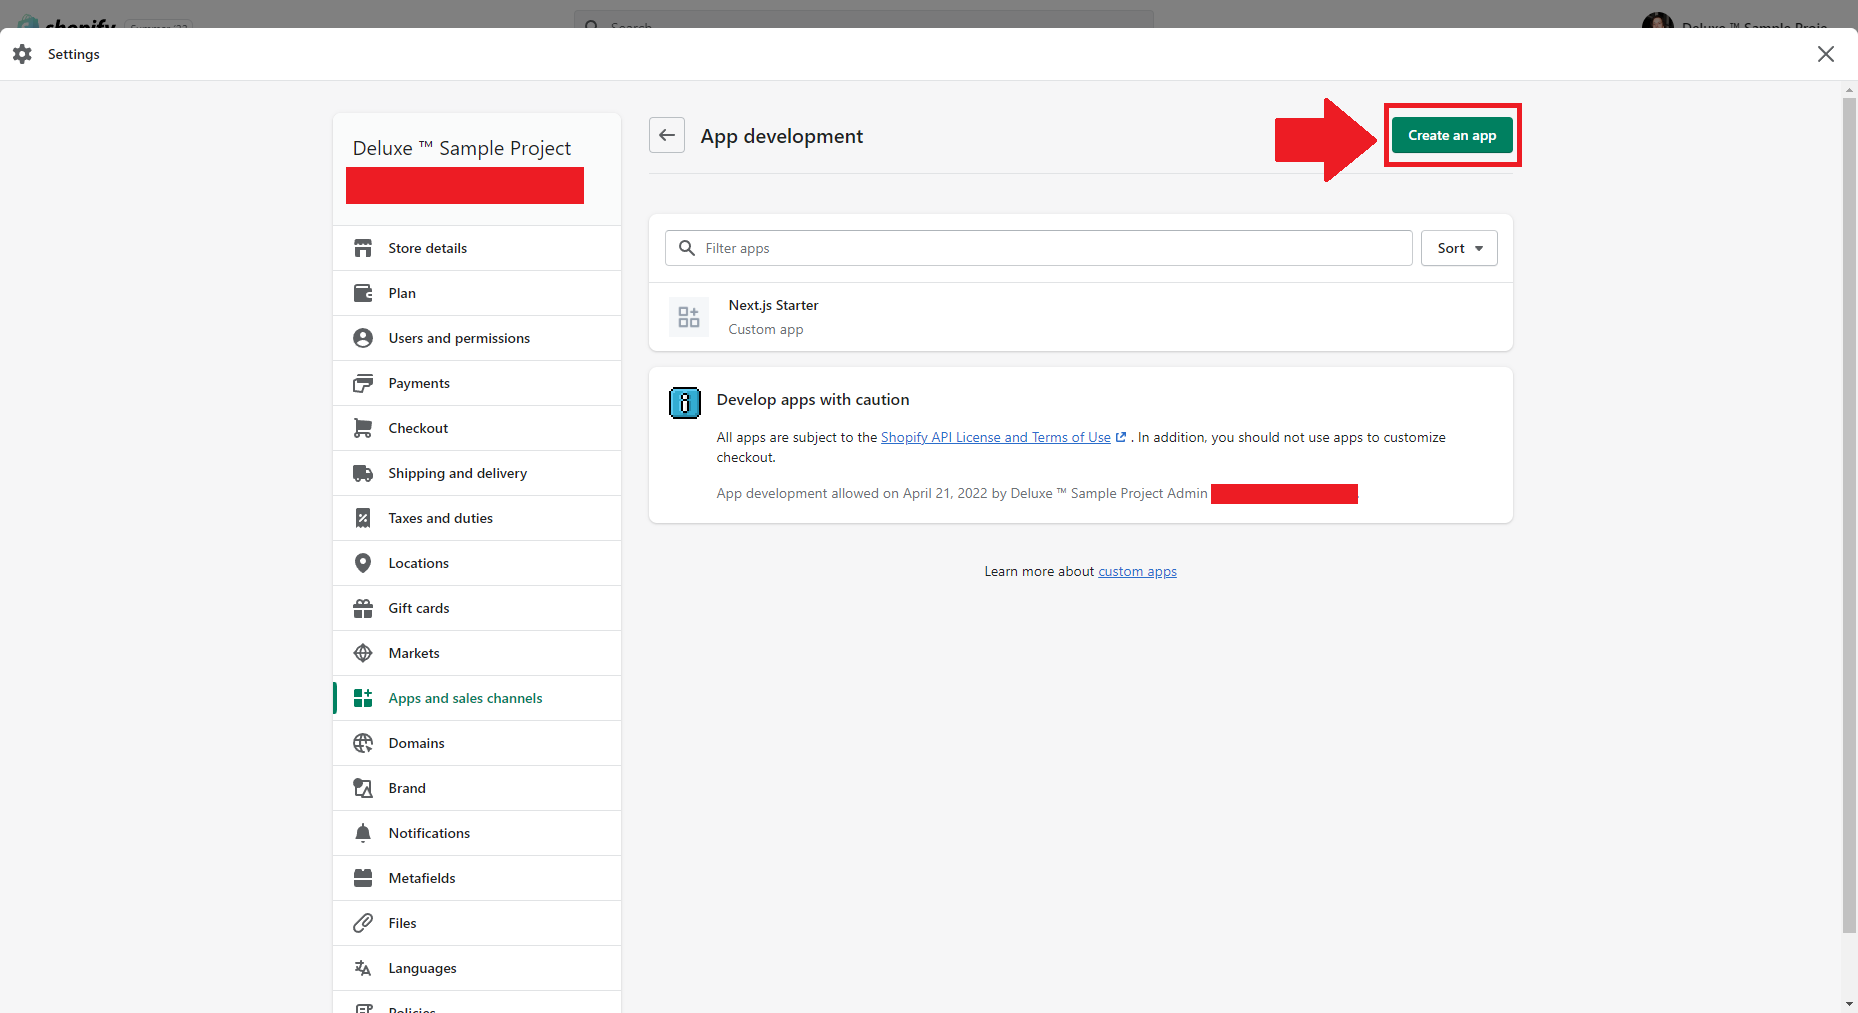Click the external link icon after Terms of Use
Viewport: 1858px width, 1013px height.
pos(1121,437)
